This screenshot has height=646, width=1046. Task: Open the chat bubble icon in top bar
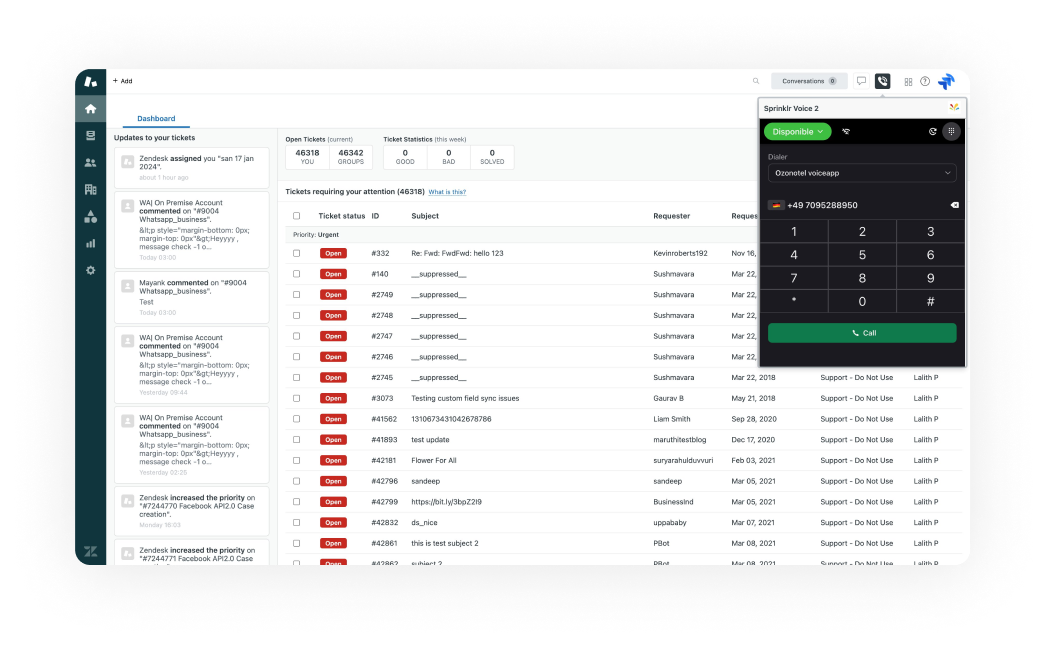(x=861, y=81)
